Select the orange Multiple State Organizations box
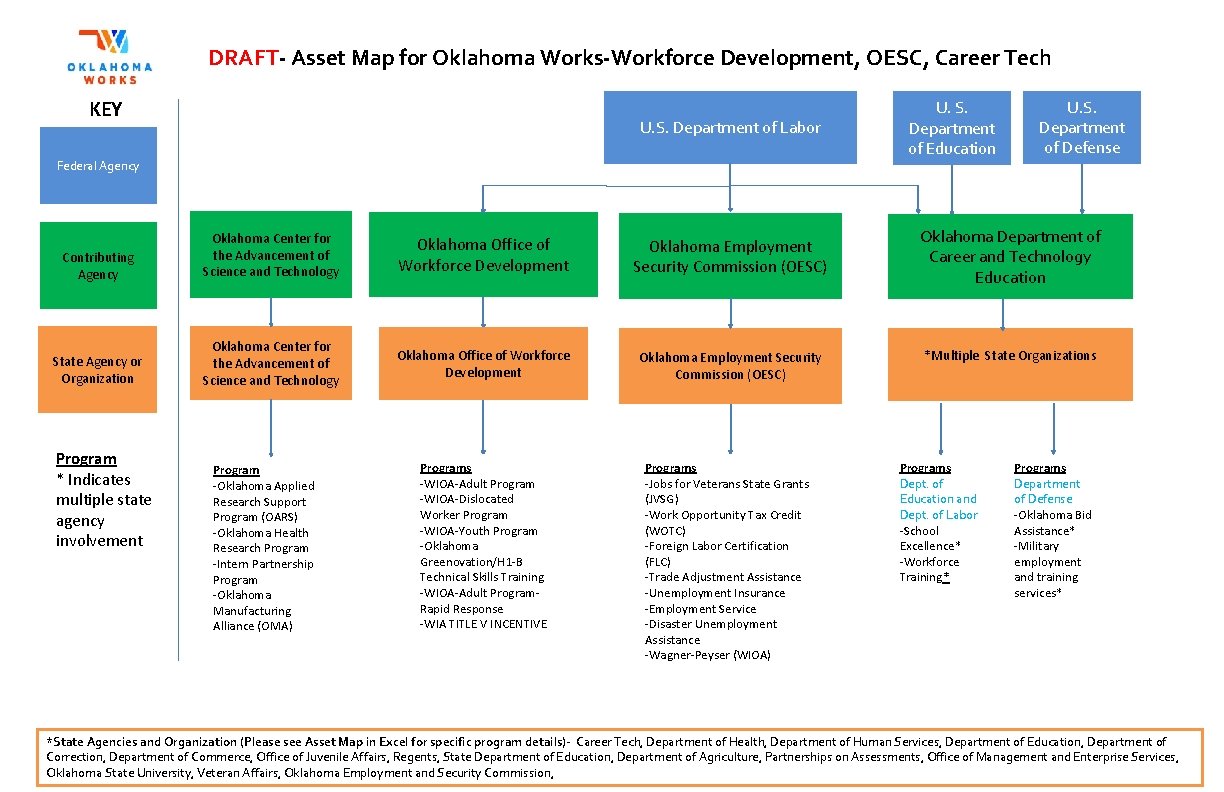Image resolution: width=1224 pixels, height=792 pixels. click(1010, 364)
